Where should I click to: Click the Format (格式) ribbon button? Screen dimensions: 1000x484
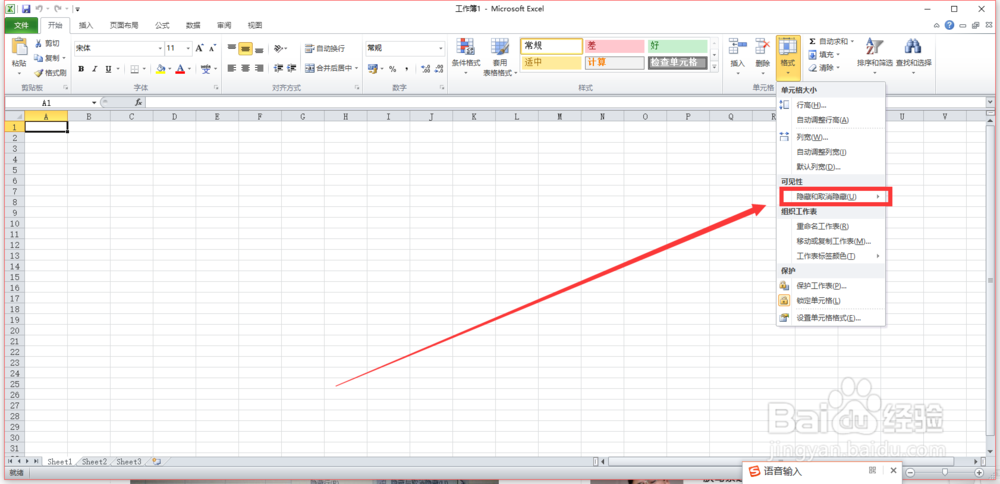coord(788,56)
